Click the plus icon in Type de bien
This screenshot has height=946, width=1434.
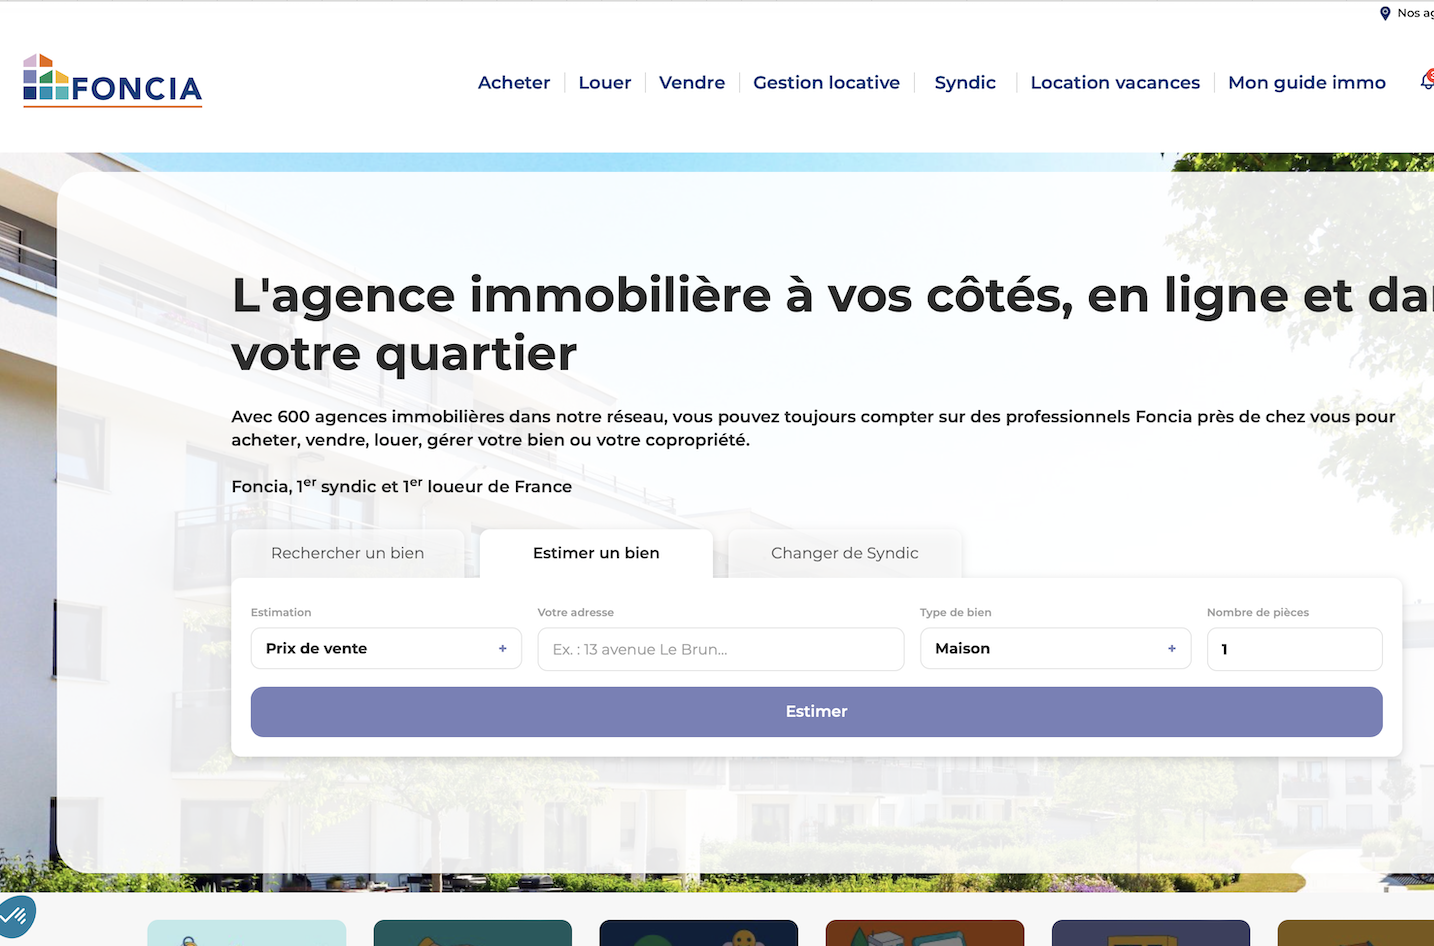[x=1172, y=649]
